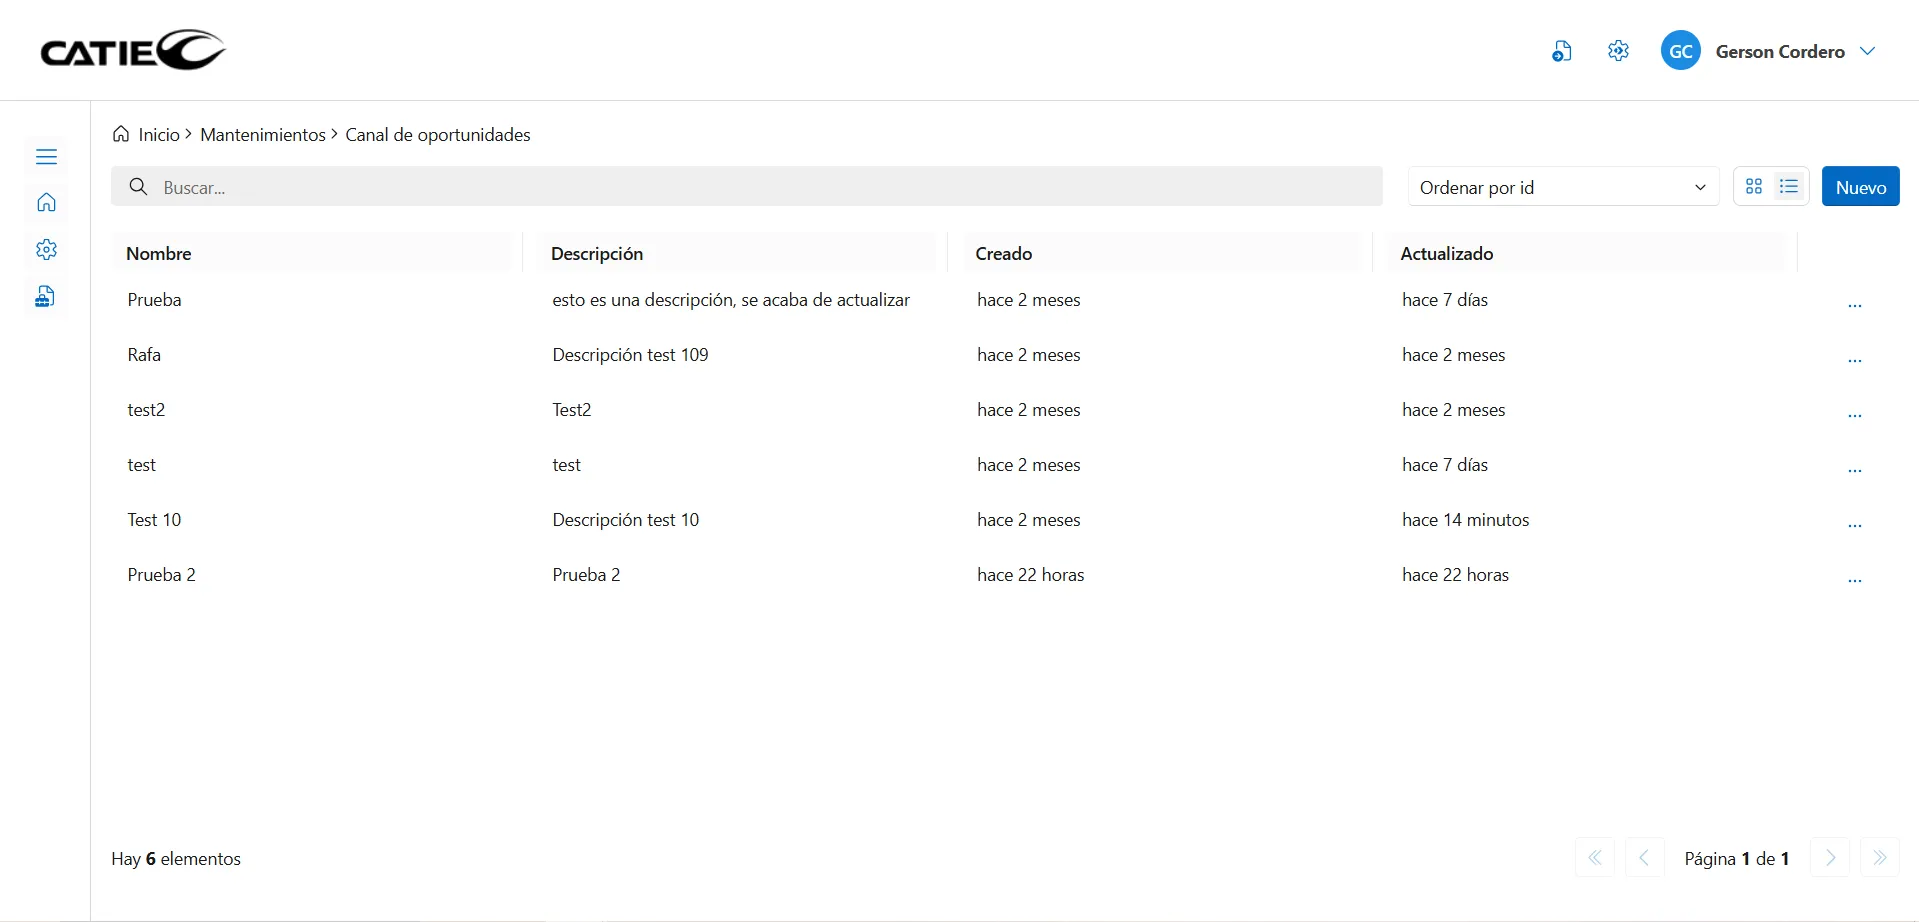This screenshot has height=922, width=1919.
Task: Open the options menu for the Test 10 row
Action: 1854,524
